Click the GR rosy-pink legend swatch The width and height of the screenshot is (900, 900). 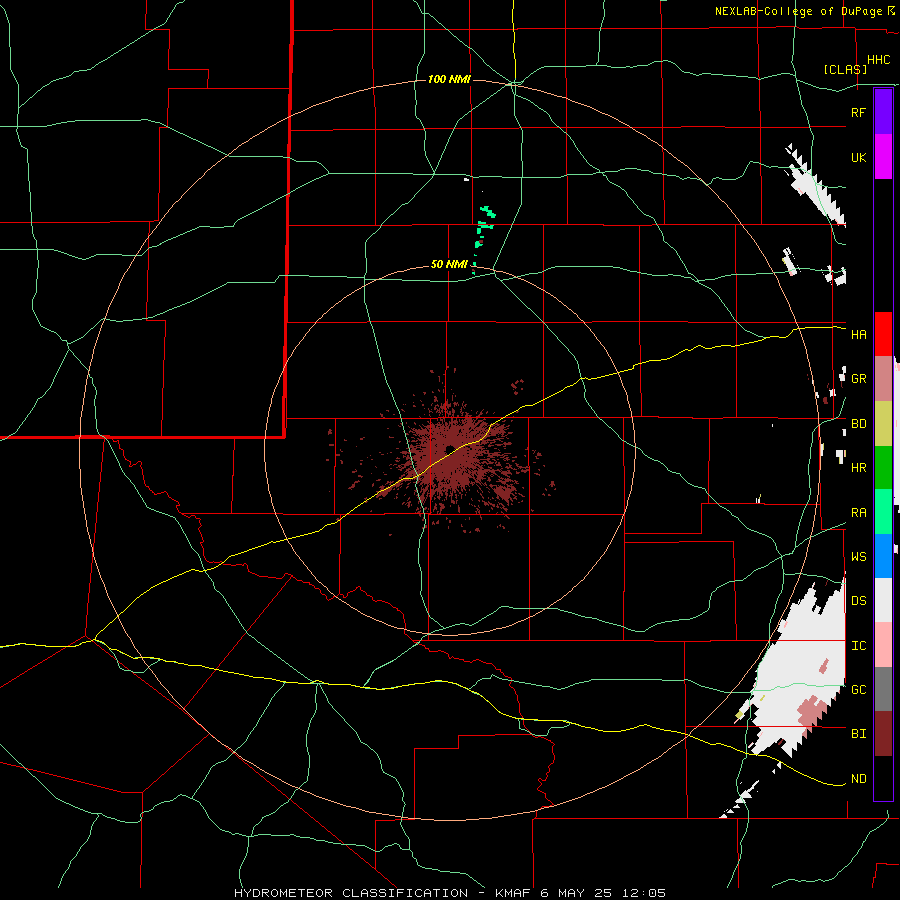coord(883,379)
